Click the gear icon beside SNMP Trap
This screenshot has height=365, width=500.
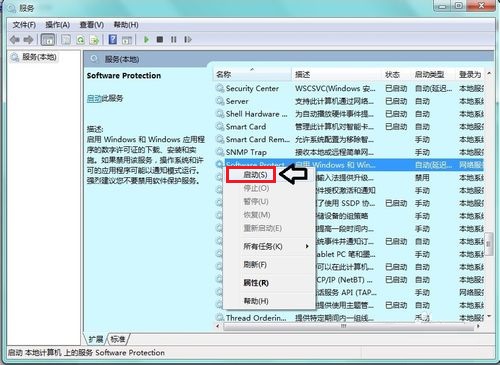pyautogui.click(x=220, y=152)
